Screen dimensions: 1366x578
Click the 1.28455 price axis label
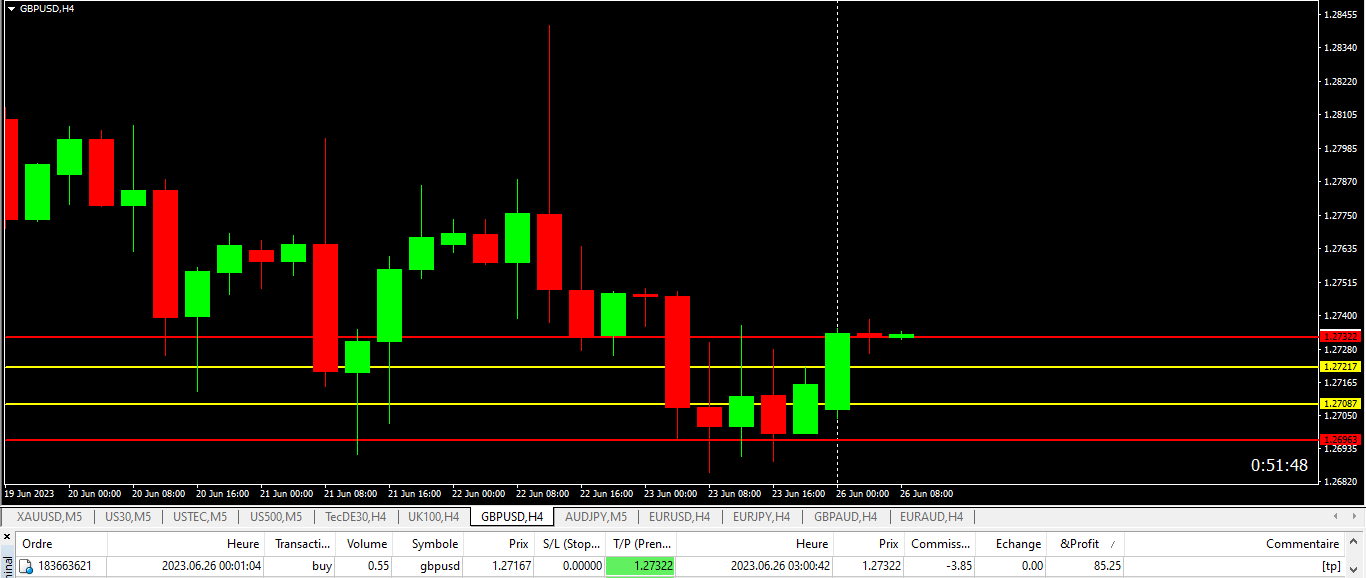pos(1340,14)
